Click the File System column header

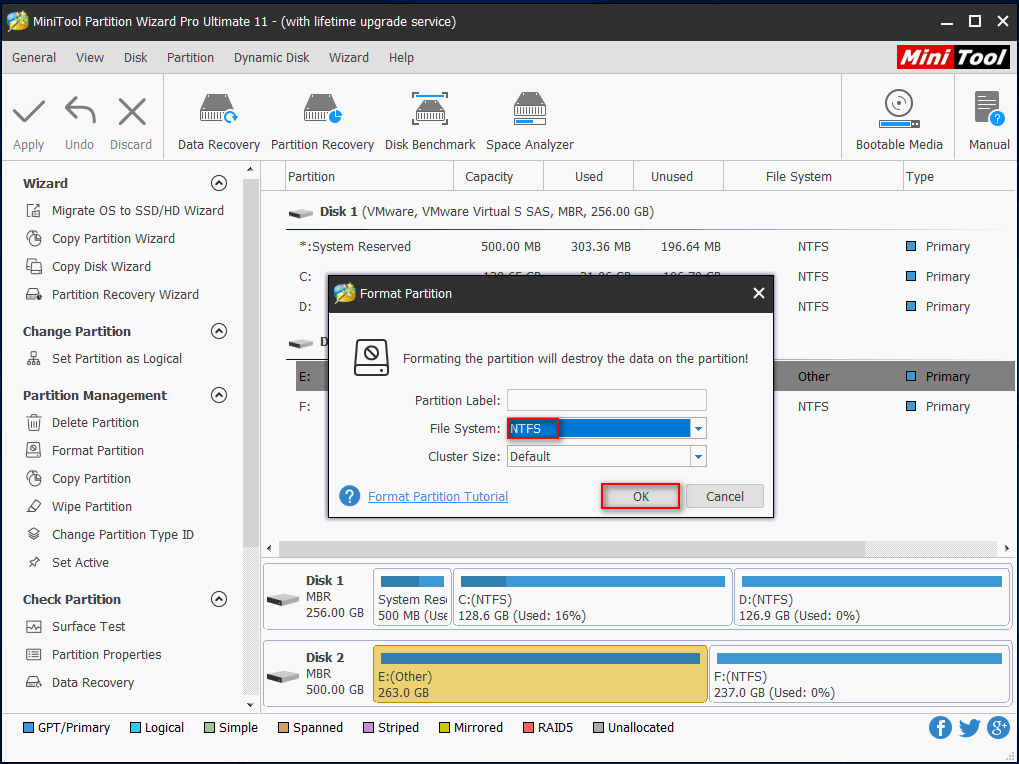[813, 177]
